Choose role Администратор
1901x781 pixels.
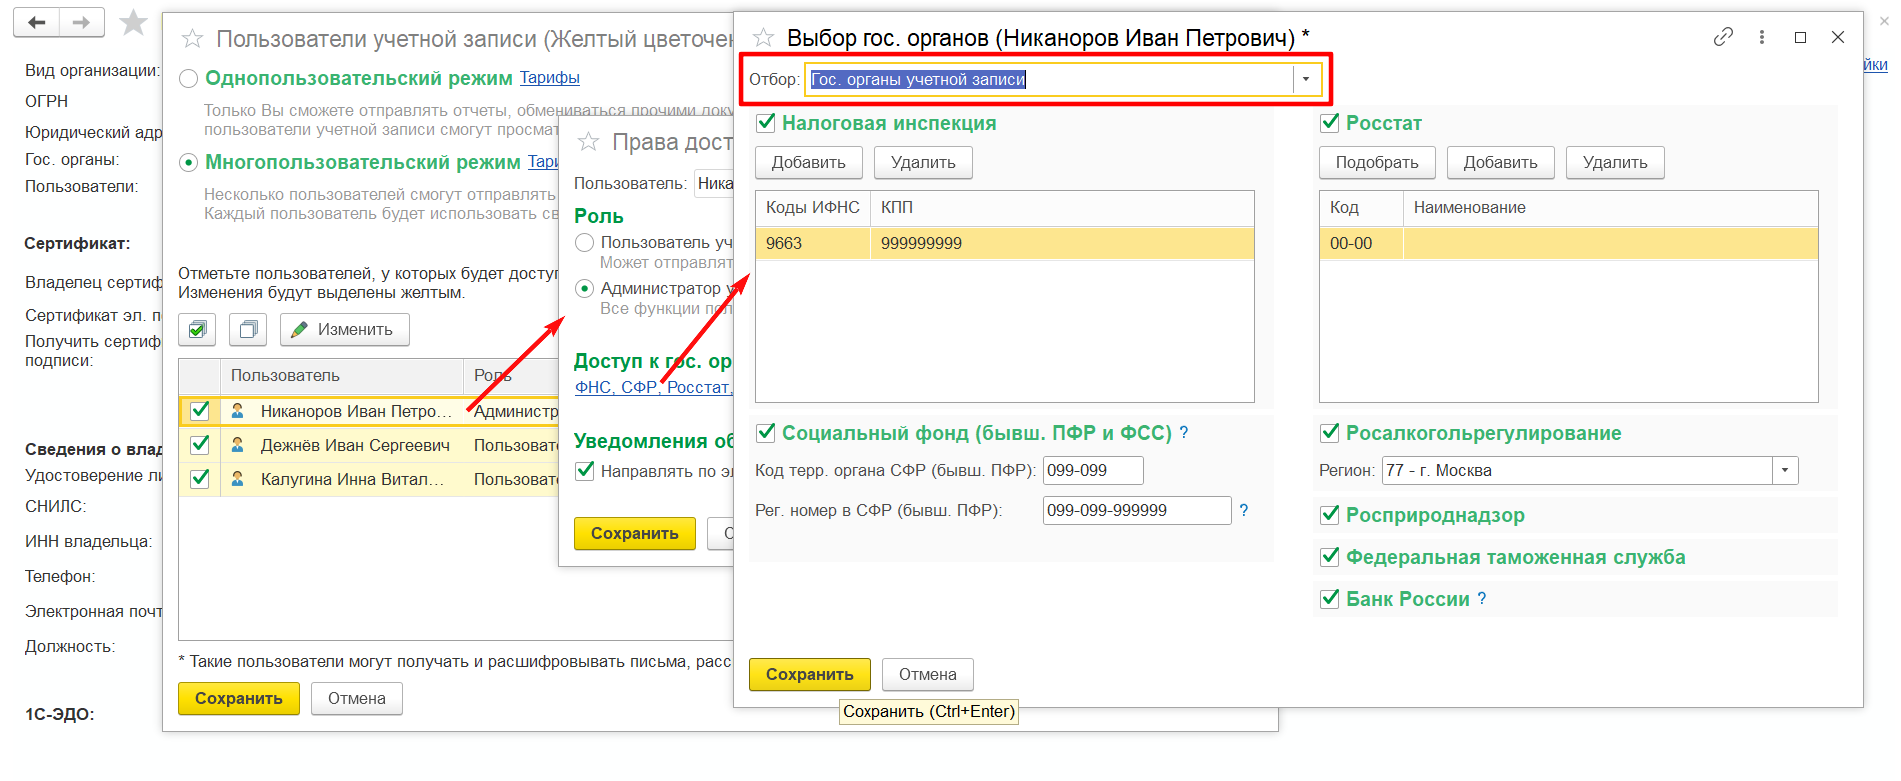(x=585, y=288)
